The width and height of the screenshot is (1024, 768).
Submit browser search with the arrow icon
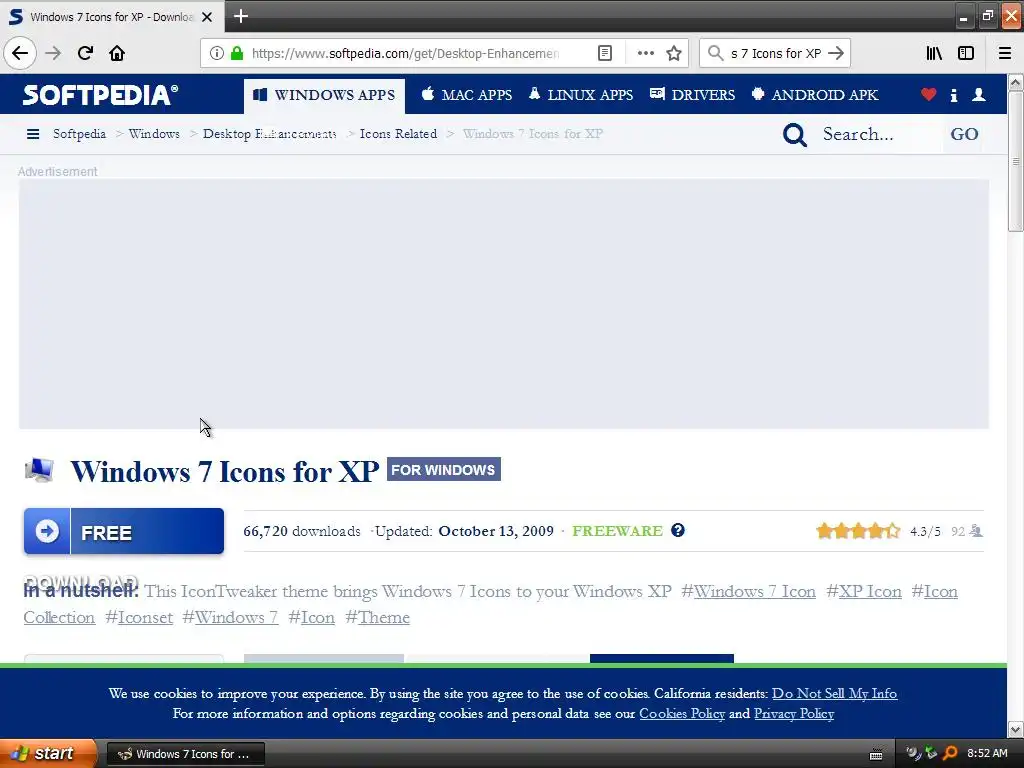click(x=836, y=53)
